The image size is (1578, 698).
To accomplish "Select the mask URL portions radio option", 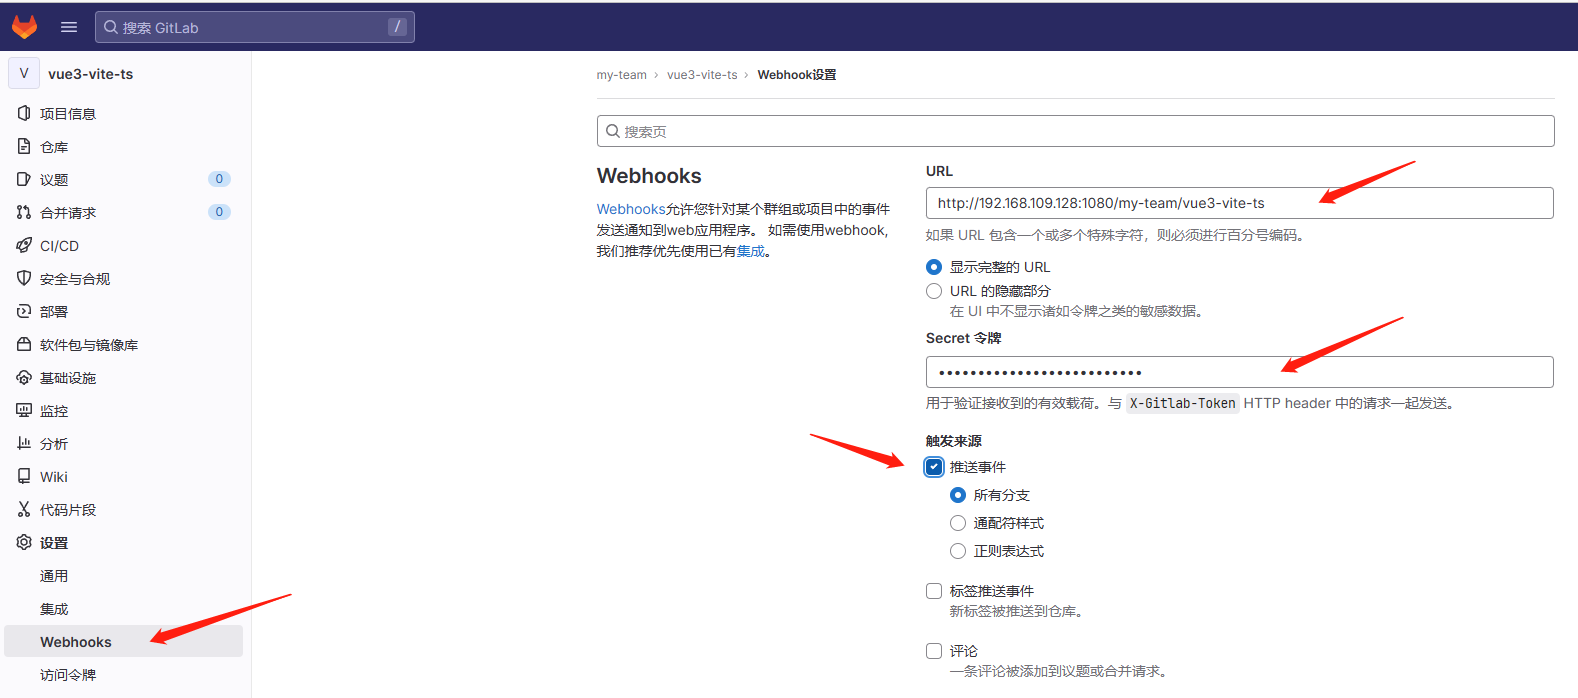I will click(934, 291).
